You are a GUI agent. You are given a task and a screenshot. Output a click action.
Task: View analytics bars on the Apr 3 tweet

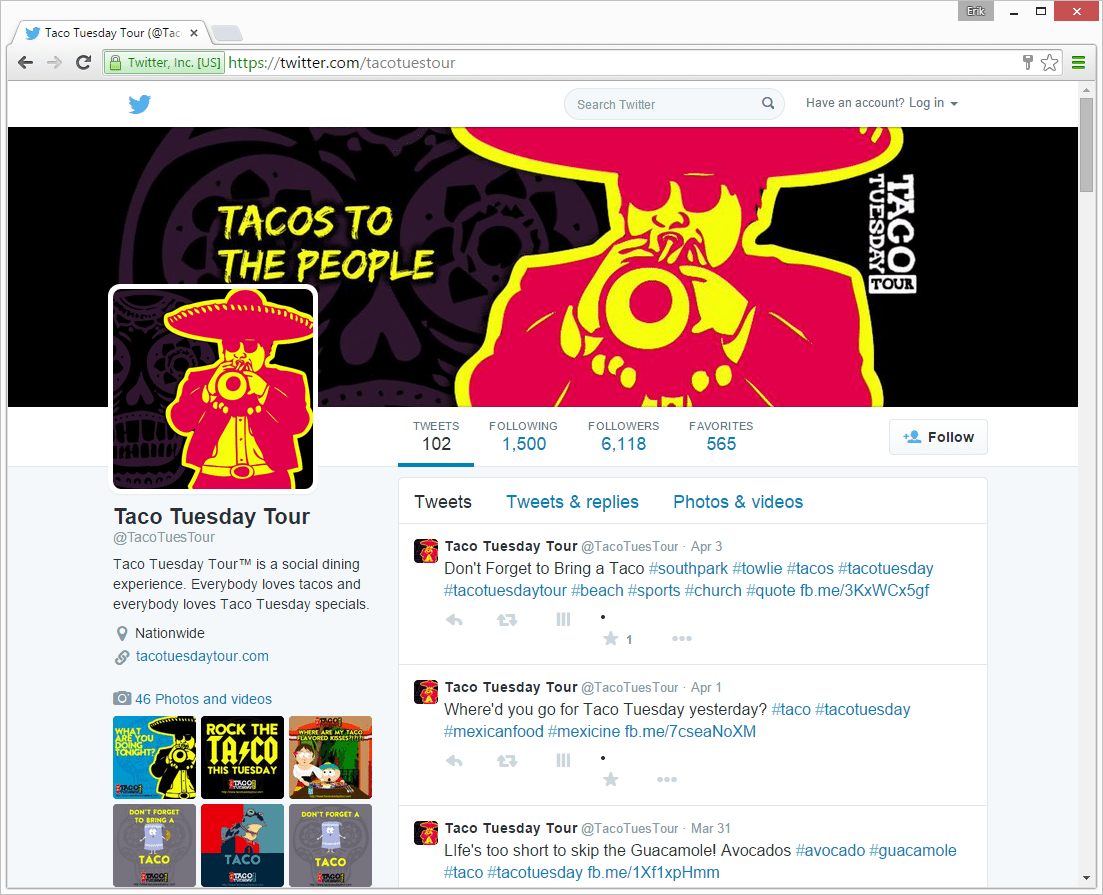[x=563, y=620]
